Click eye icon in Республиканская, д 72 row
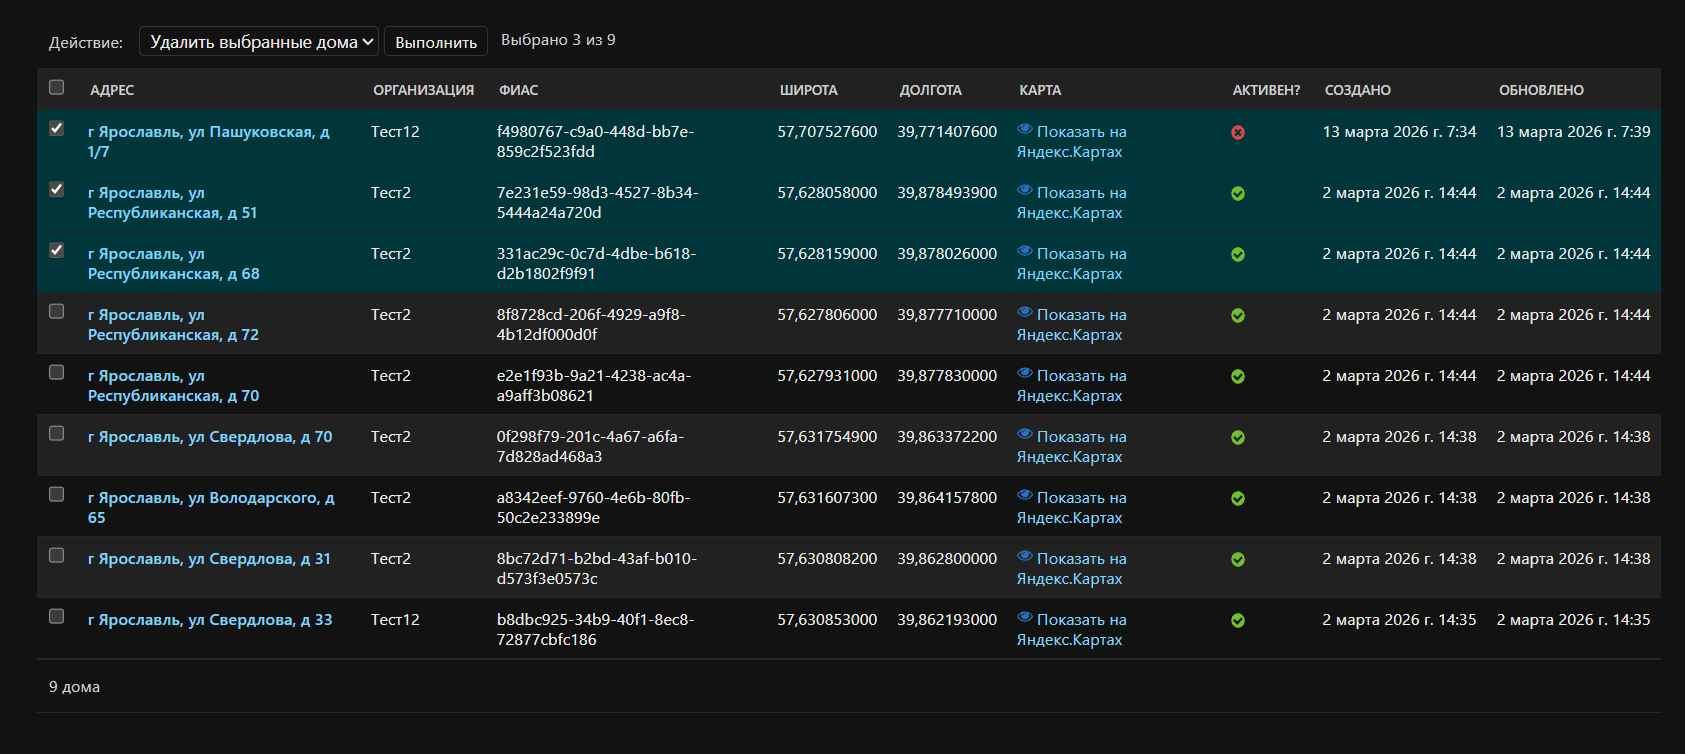Viewport: 1685px width, 754px height. [1024, 313]
